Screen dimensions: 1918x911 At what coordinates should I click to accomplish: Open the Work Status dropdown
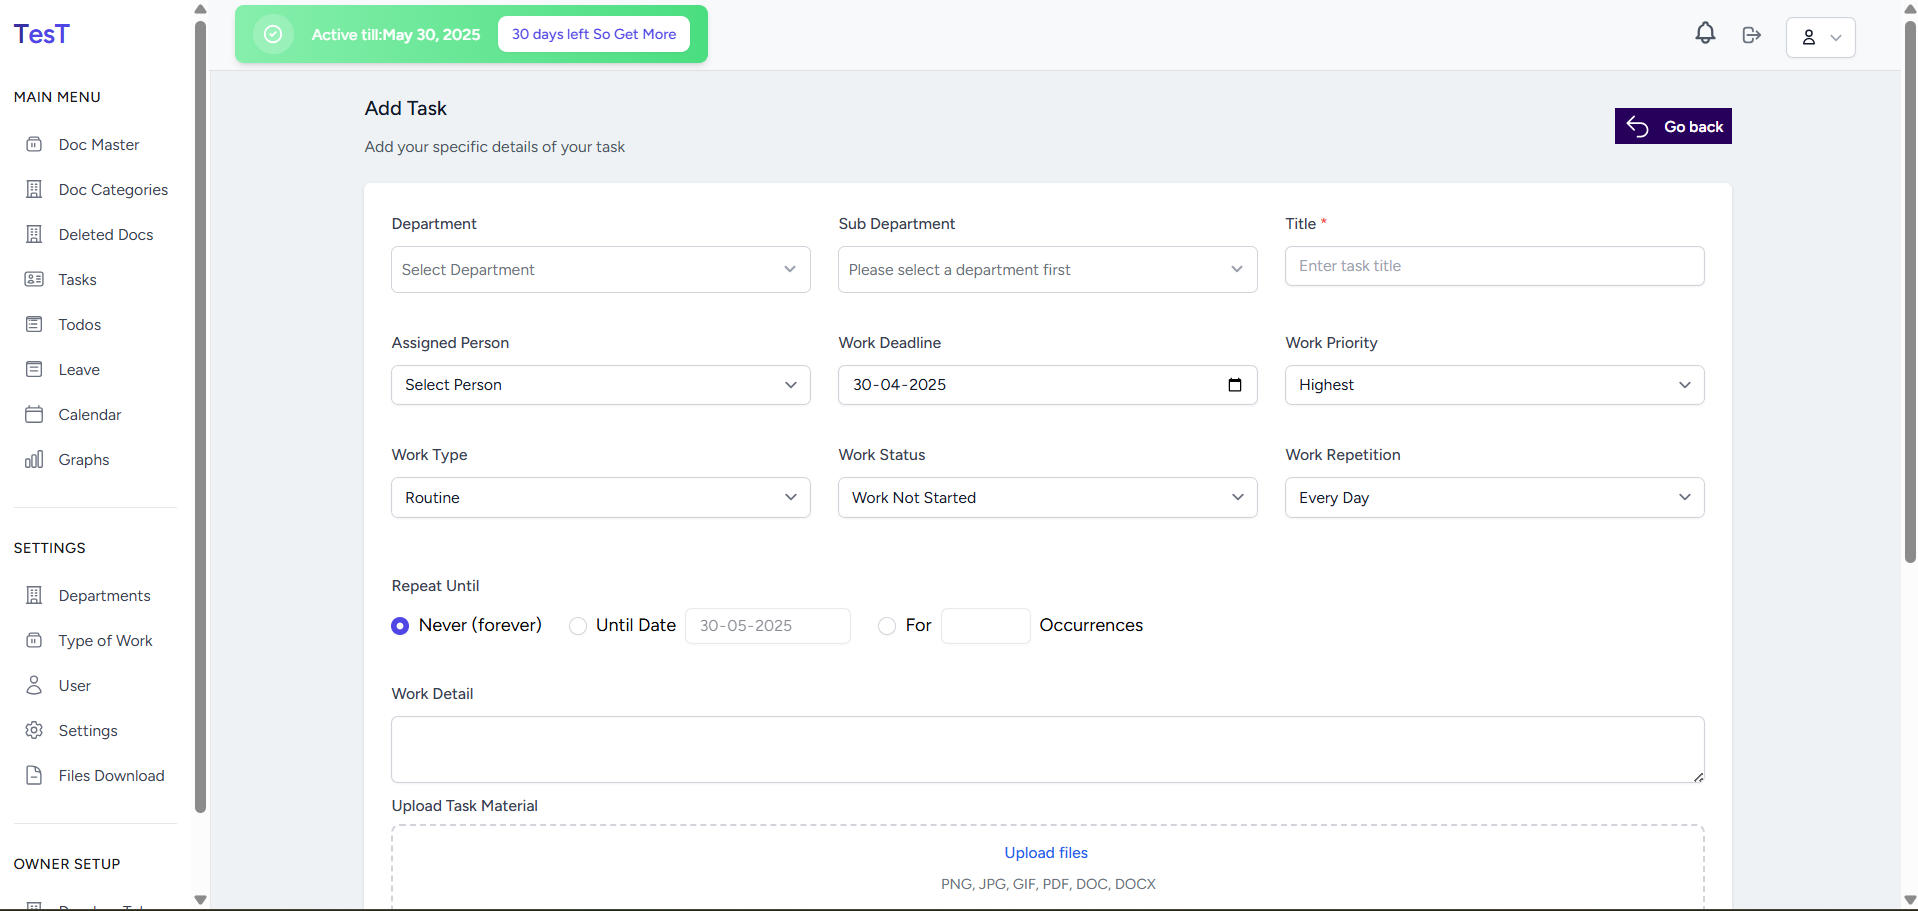click(x=1048, y=497)
